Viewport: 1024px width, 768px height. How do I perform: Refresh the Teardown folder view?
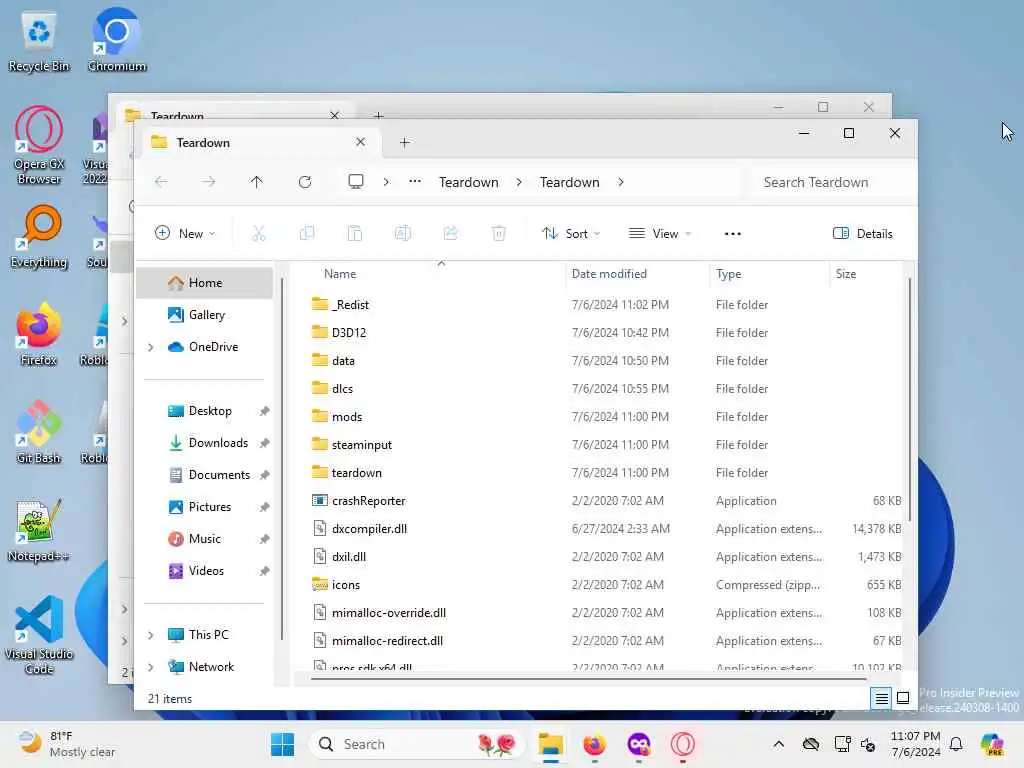point(305,182)
